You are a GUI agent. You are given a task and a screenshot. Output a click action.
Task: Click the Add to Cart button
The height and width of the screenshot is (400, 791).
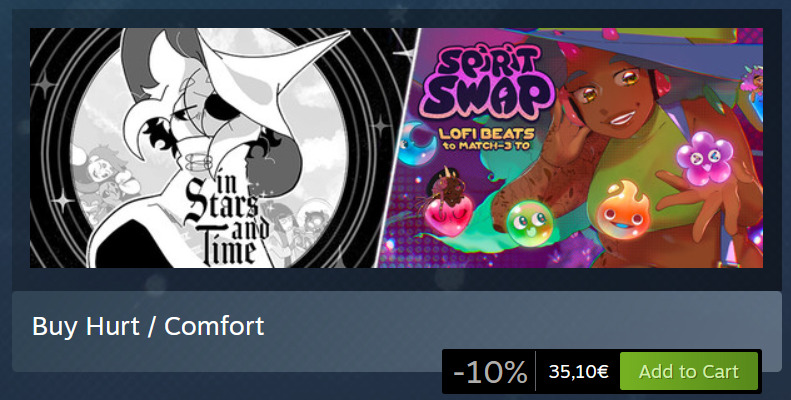coord(689,372)
